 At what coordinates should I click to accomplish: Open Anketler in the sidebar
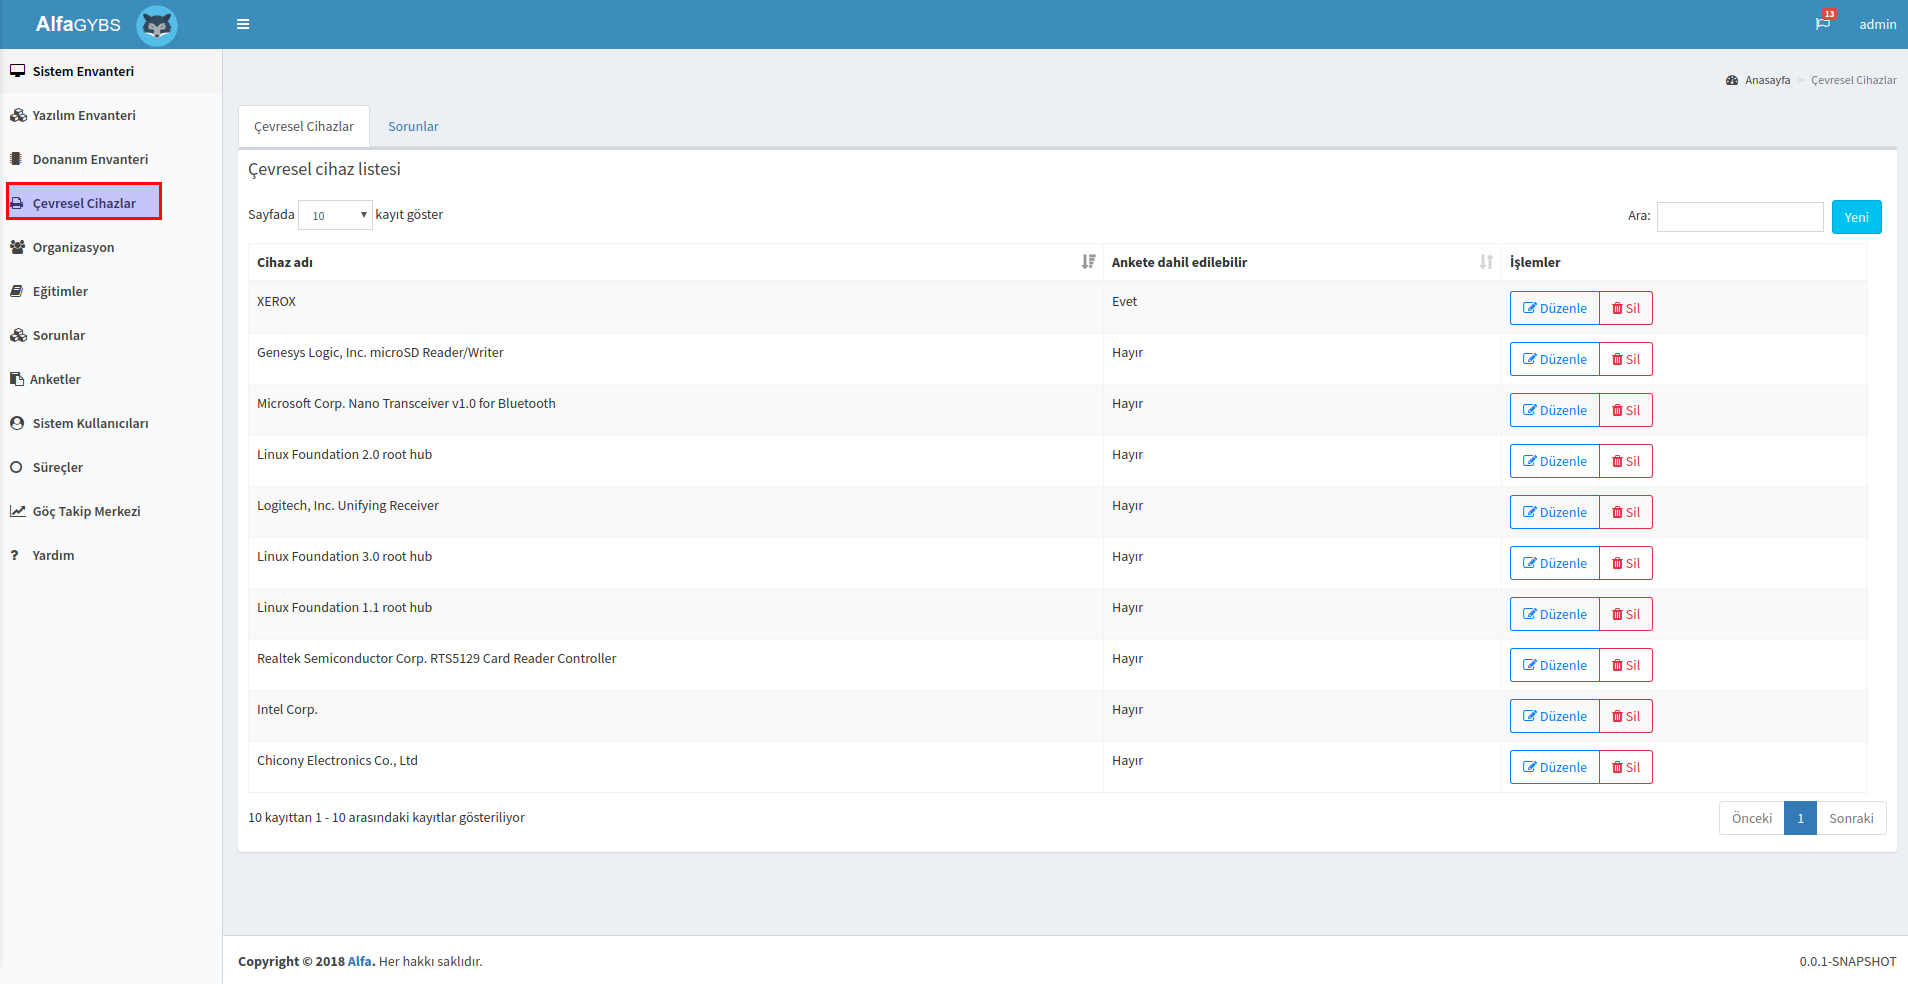[x=111, y=379]
